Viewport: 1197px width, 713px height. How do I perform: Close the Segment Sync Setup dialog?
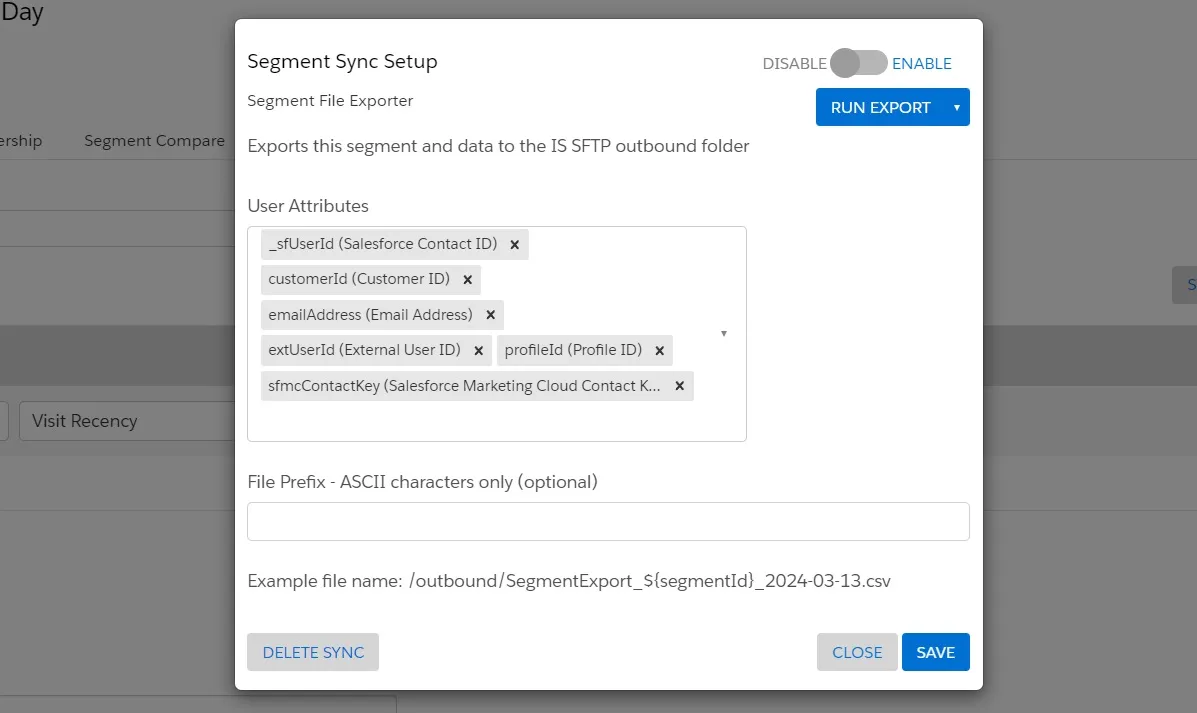[x=857, y=652]
